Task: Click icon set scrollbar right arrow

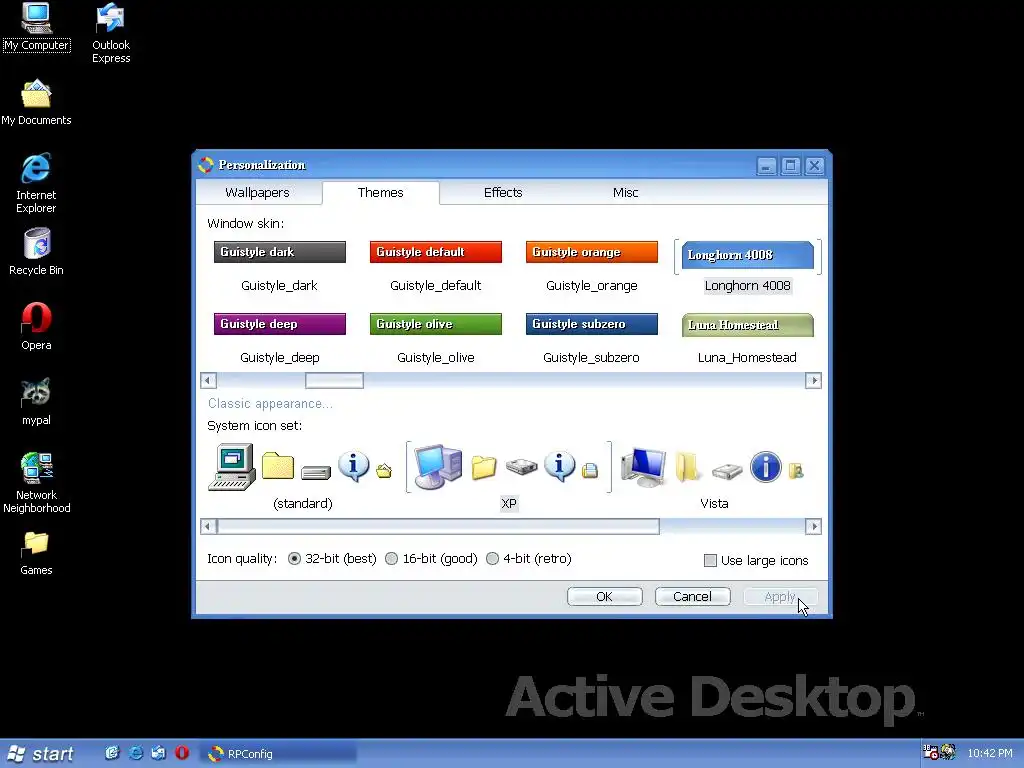Action: click(813, 526)
